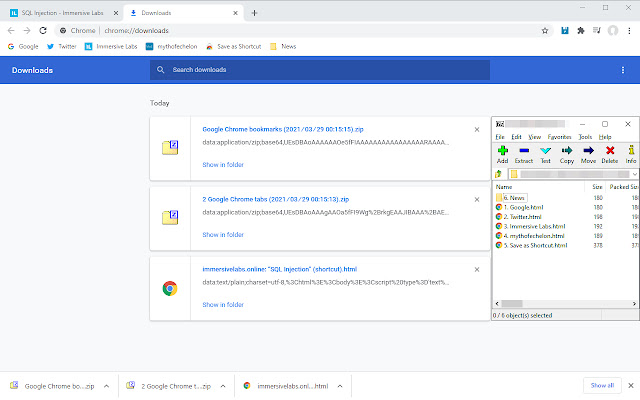Go up one folder level in 7-Zip
The width and height of the screenshot is (640, 400).
[500, 174]
